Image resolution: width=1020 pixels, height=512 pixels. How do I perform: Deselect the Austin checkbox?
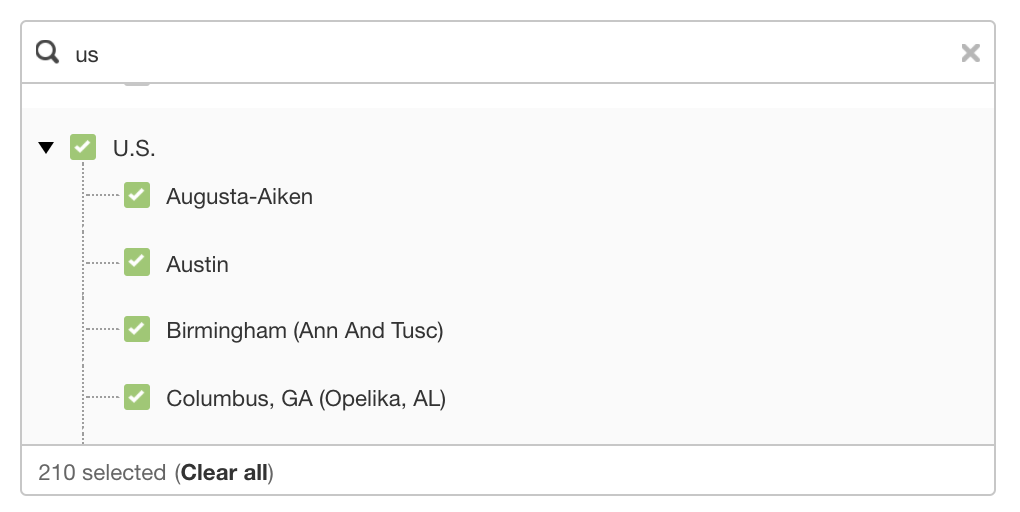[x=137, y=262]
